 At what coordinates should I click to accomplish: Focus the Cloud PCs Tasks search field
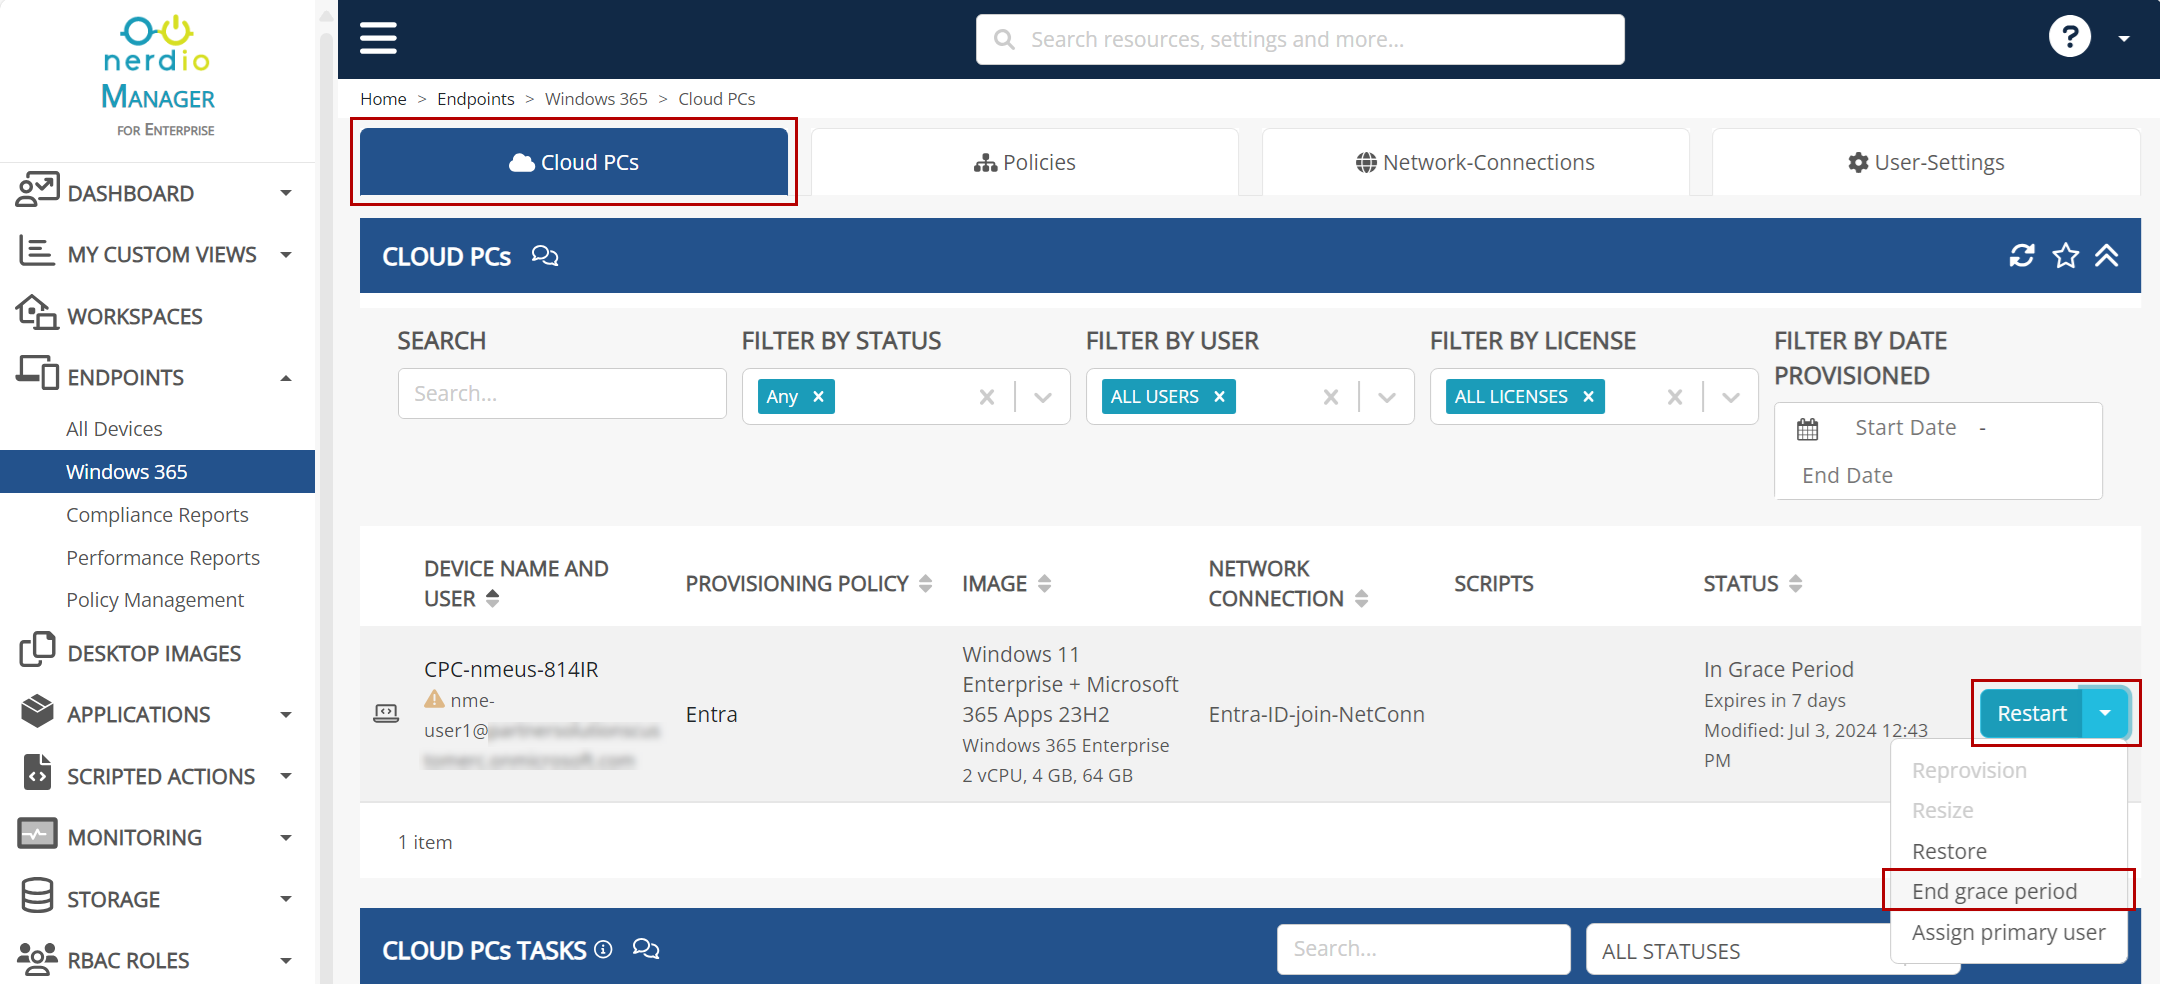tap(1423, 949)
